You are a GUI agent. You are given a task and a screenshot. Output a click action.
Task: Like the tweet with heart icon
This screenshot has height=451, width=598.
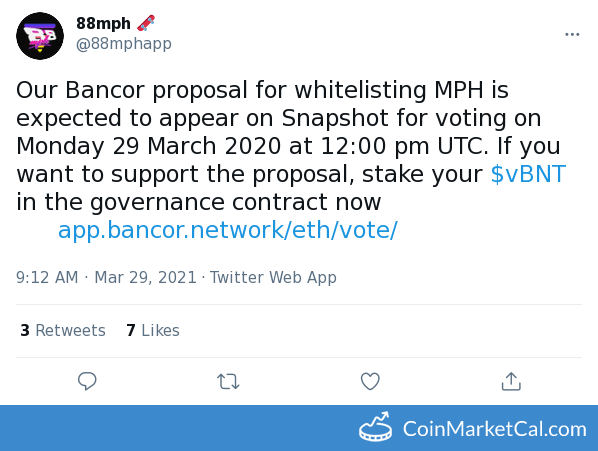[370, 381]
